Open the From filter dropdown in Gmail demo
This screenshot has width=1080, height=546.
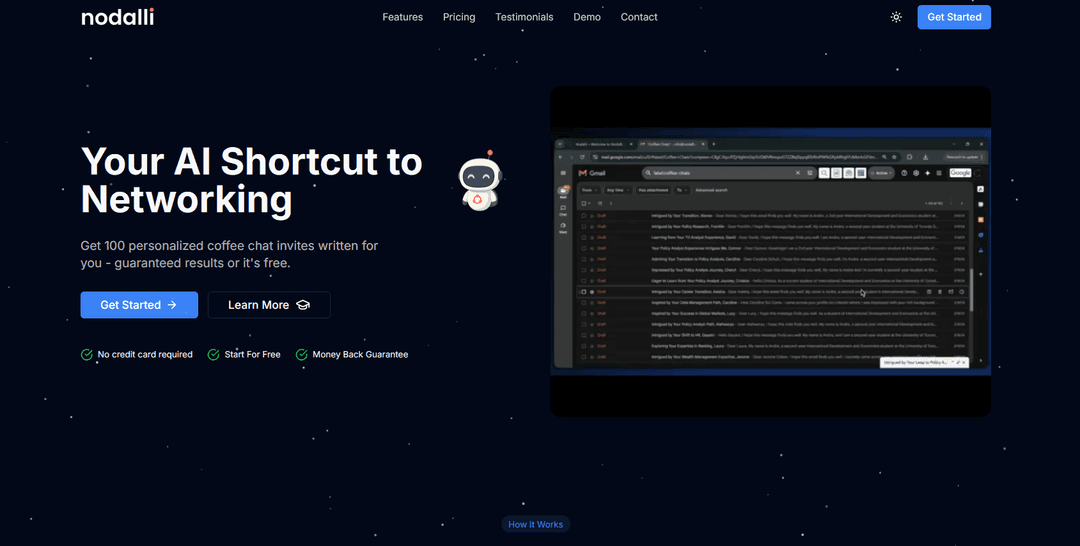[587, 189]
